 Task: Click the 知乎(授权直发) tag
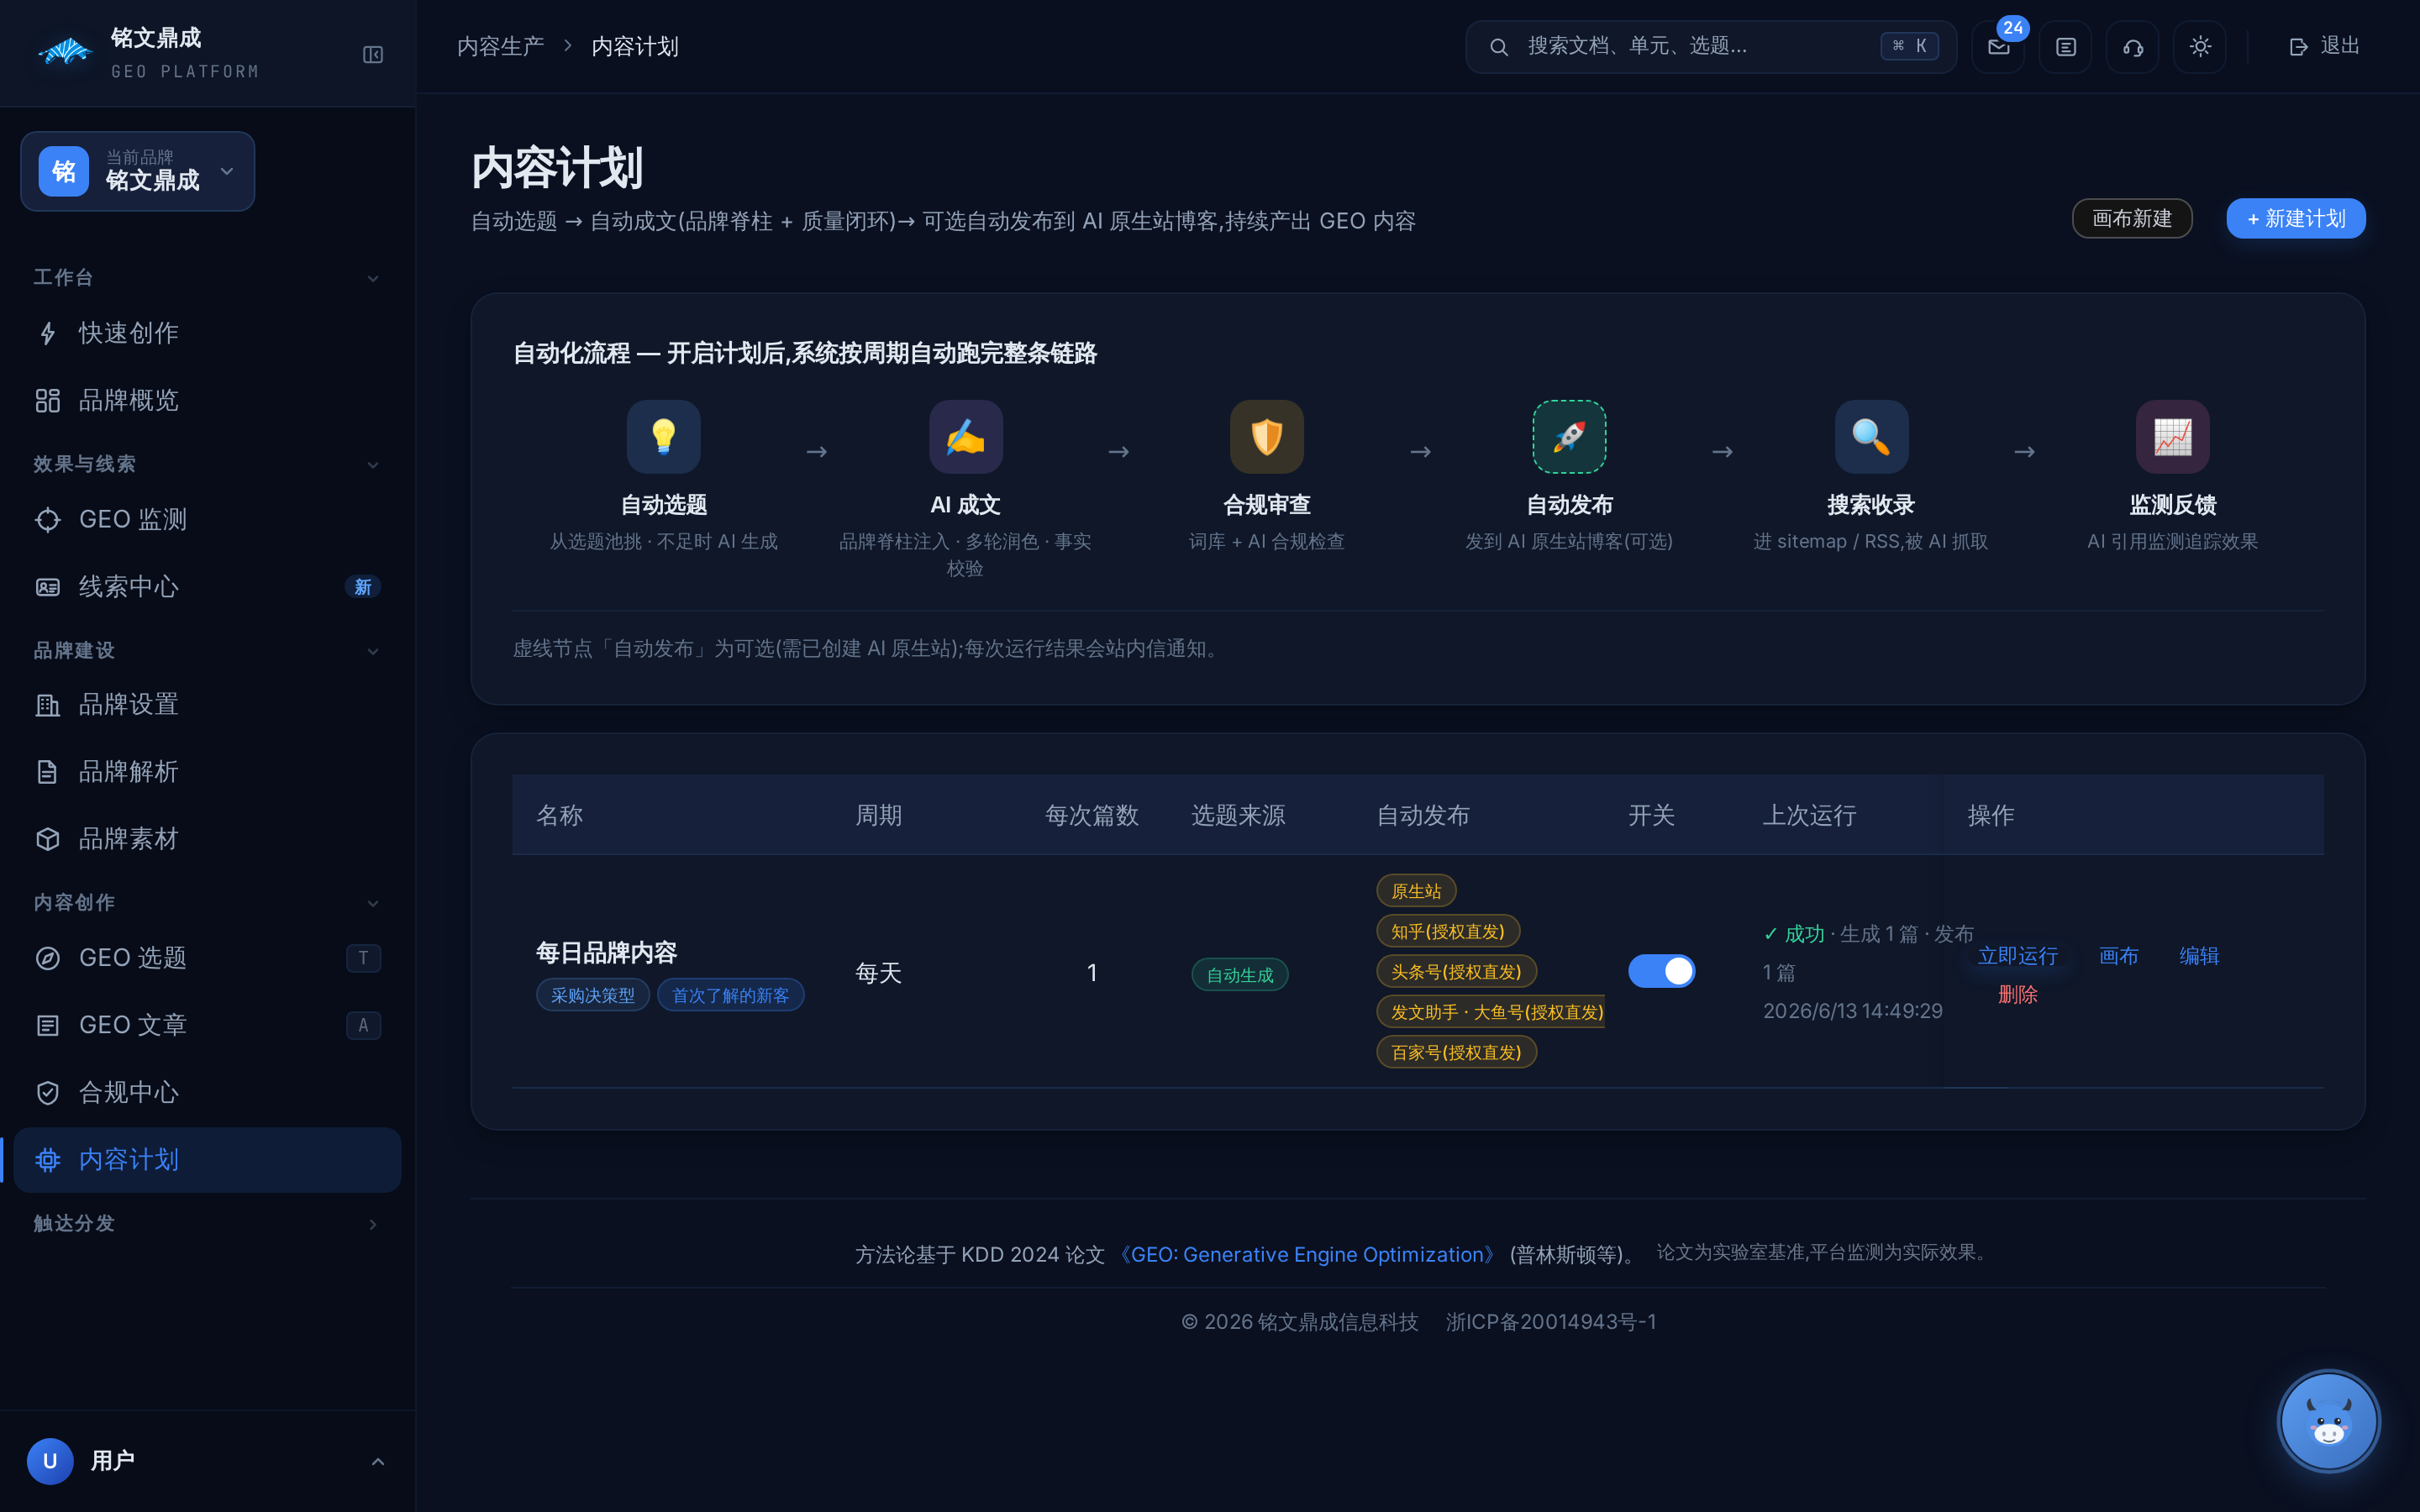coord(1448,931)
